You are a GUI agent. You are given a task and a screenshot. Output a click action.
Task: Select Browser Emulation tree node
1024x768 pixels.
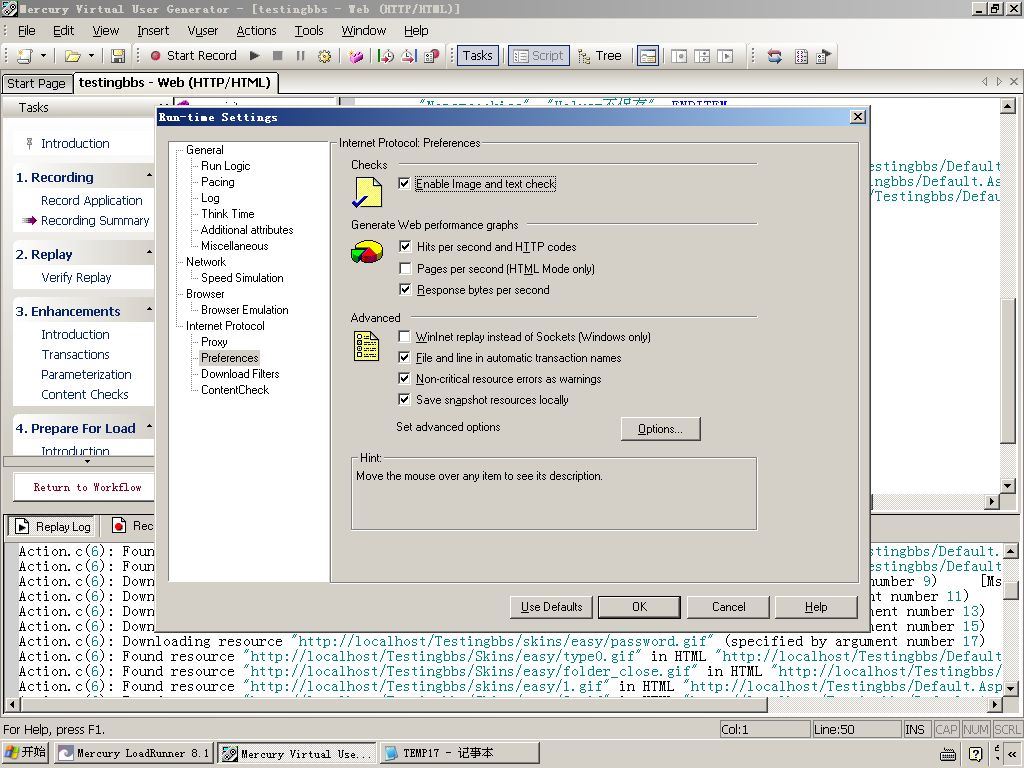[x=244, y=310]
